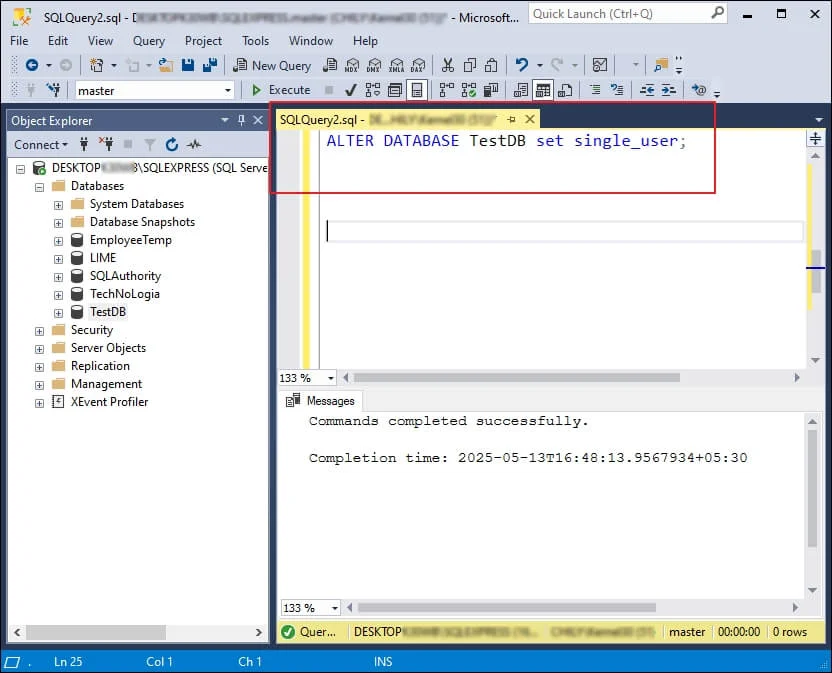Click the Save All icon
The width and height of the screenshot is (832, 673).
pos(210,65)
